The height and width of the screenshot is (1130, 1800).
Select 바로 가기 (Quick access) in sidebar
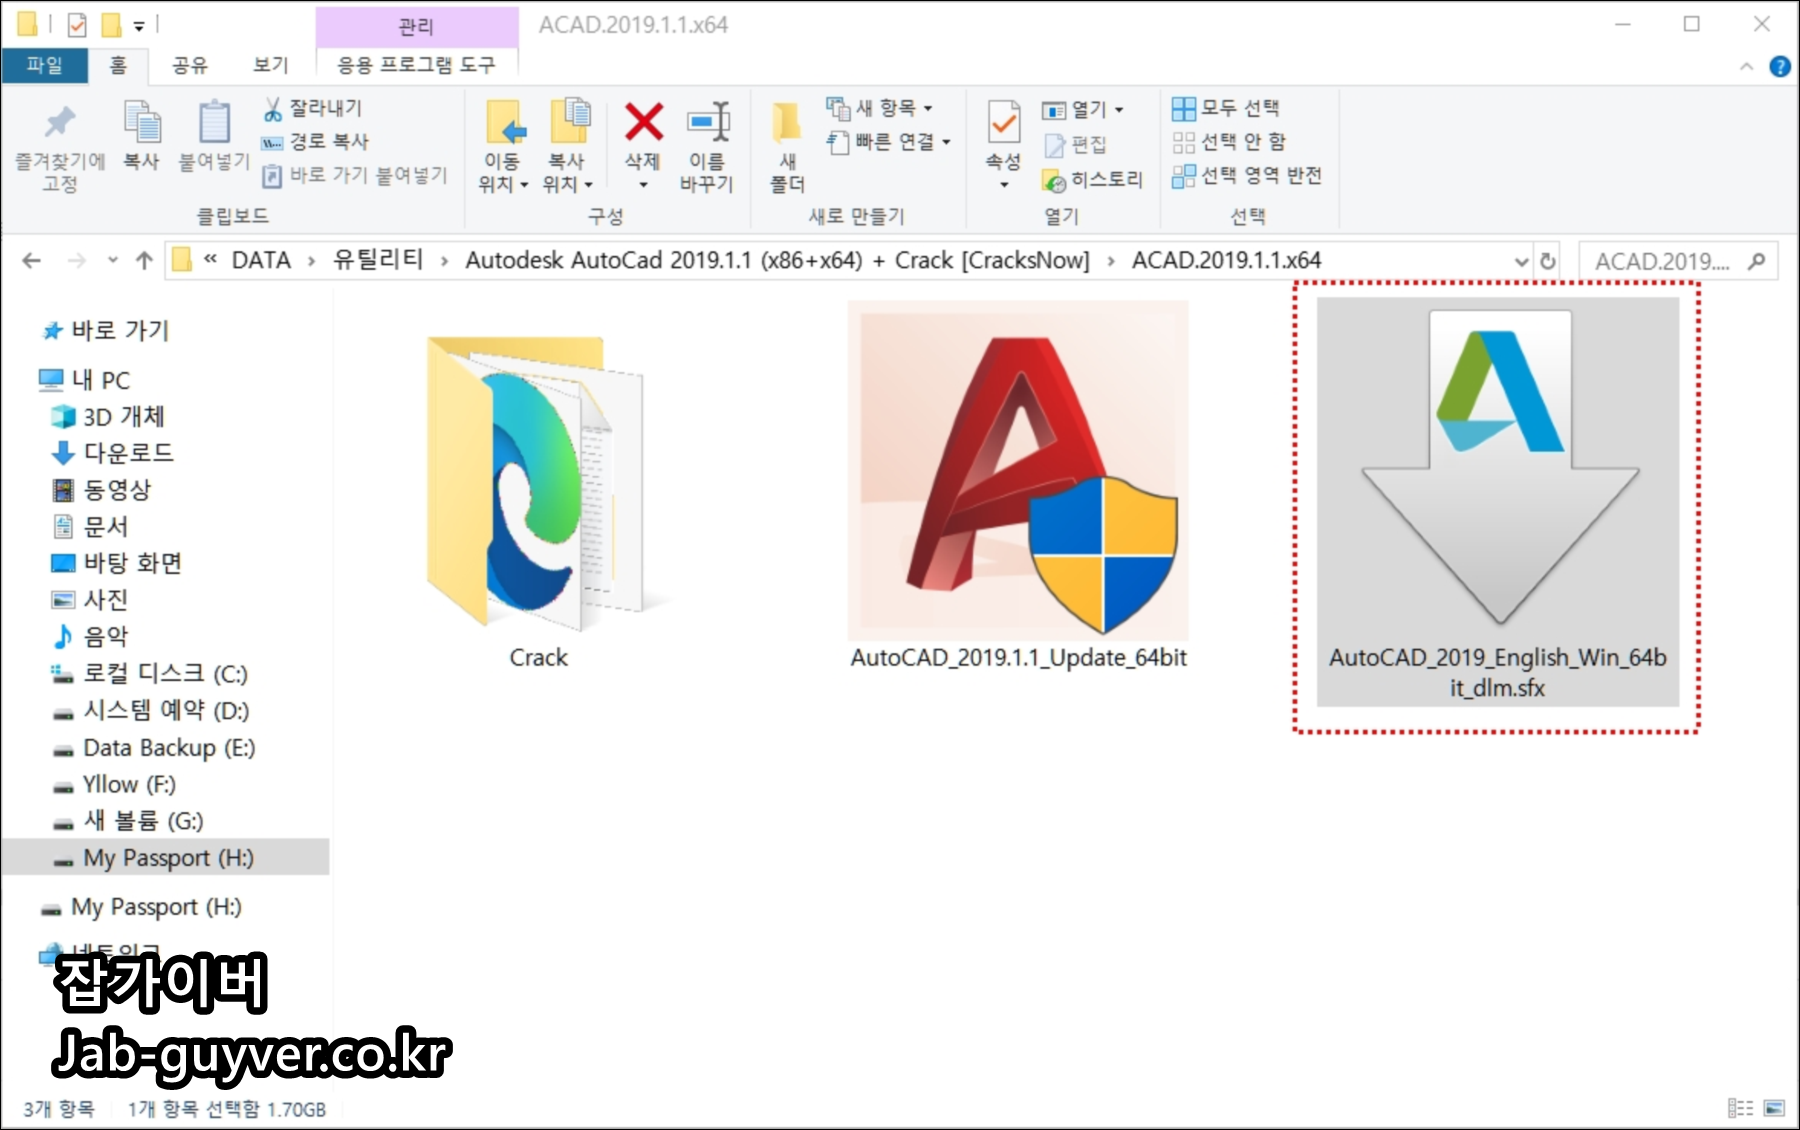click(107, 331)
